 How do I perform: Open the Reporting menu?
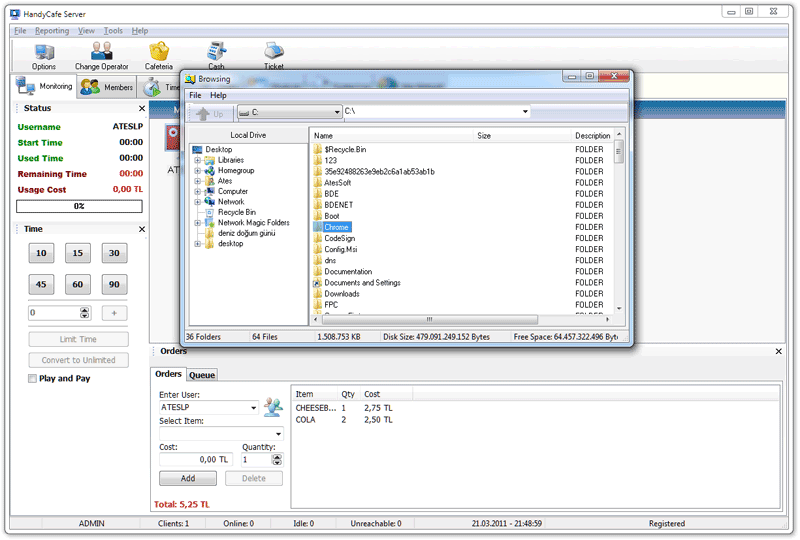tap(52, 31)
